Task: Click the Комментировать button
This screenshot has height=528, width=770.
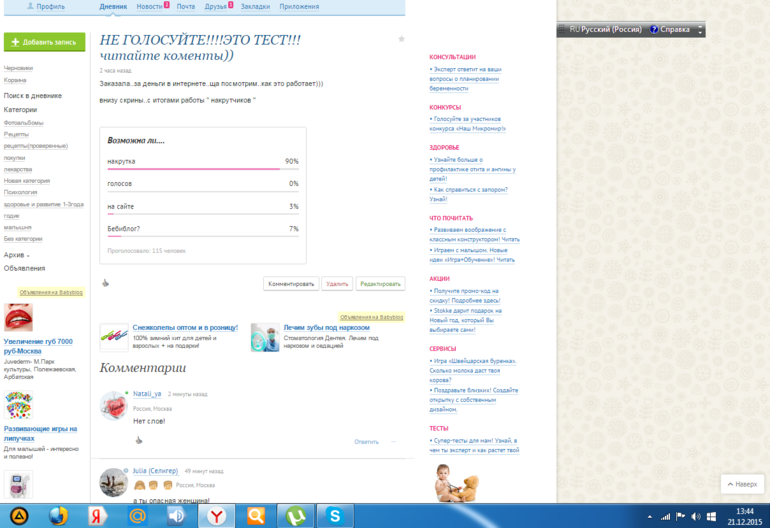Action: pos(291,284)
